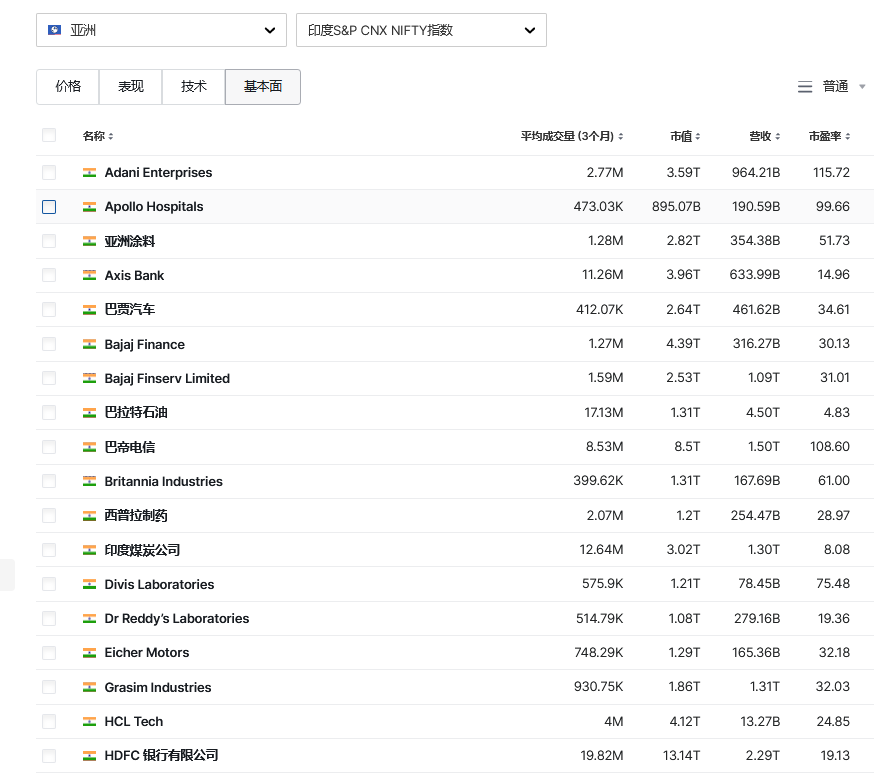874x775 pixels.
Task: Click the Asia region flag icon in dropdown
Action: [x=55, y=30]
